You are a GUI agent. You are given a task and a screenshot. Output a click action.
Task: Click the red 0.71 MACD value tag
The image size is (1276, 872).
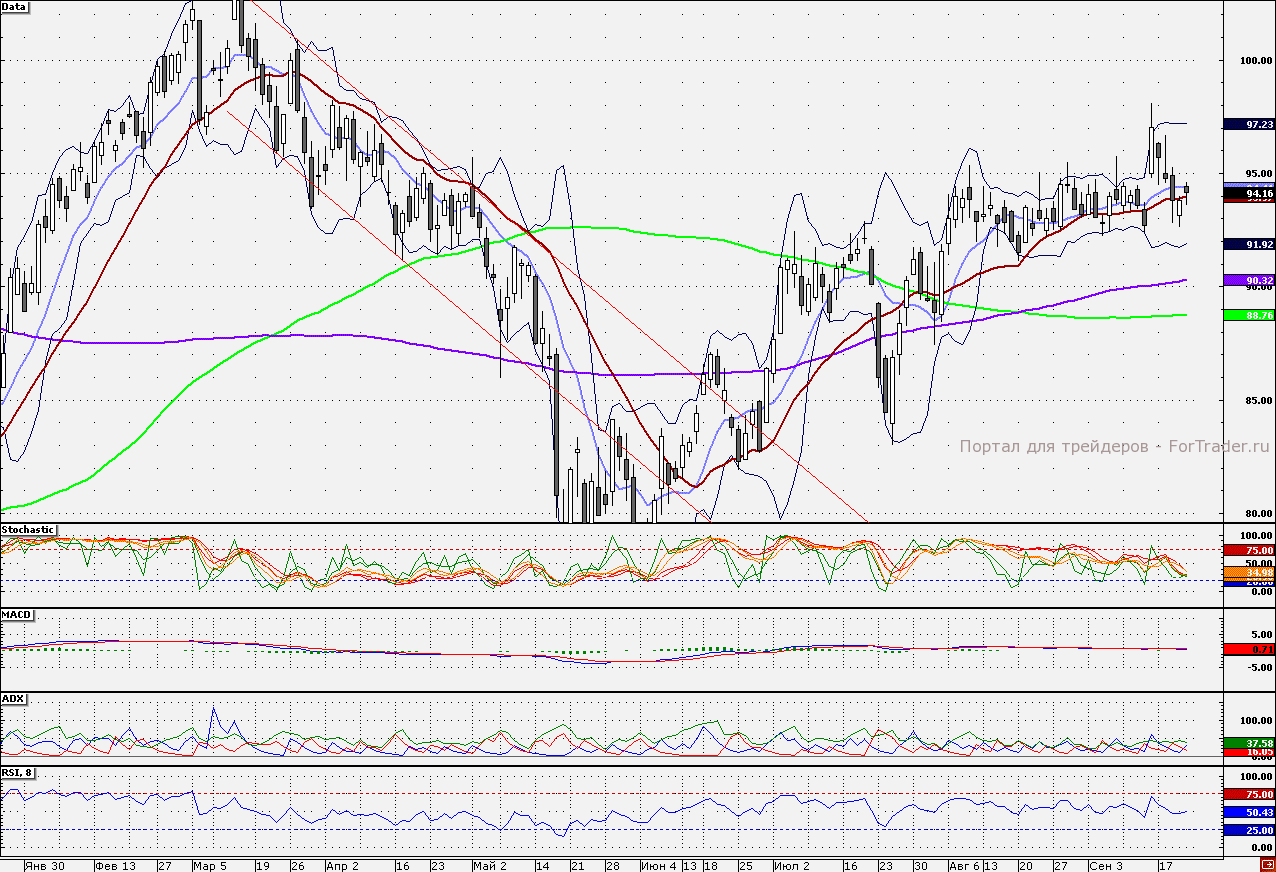coord(1248,649)
